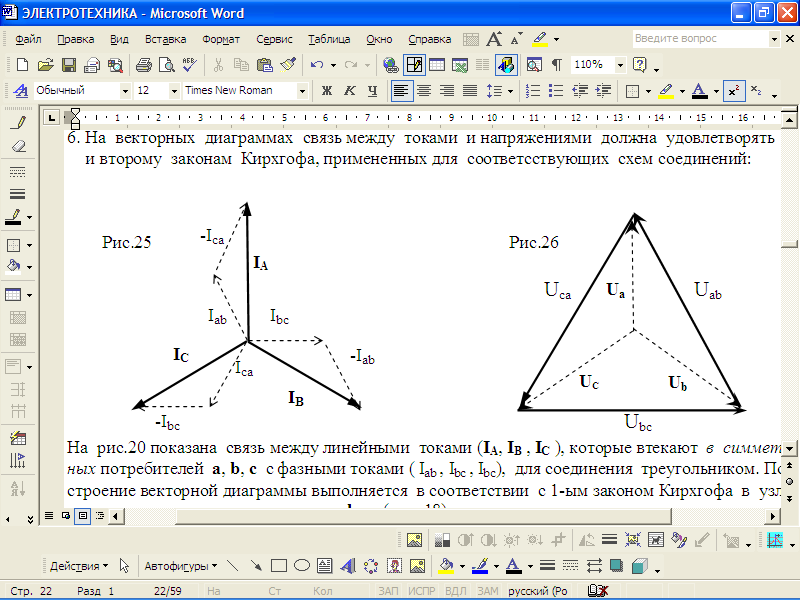800x600 pixels.
Task: Open the zoom 110% dropdown
Action: pos(620,65)
